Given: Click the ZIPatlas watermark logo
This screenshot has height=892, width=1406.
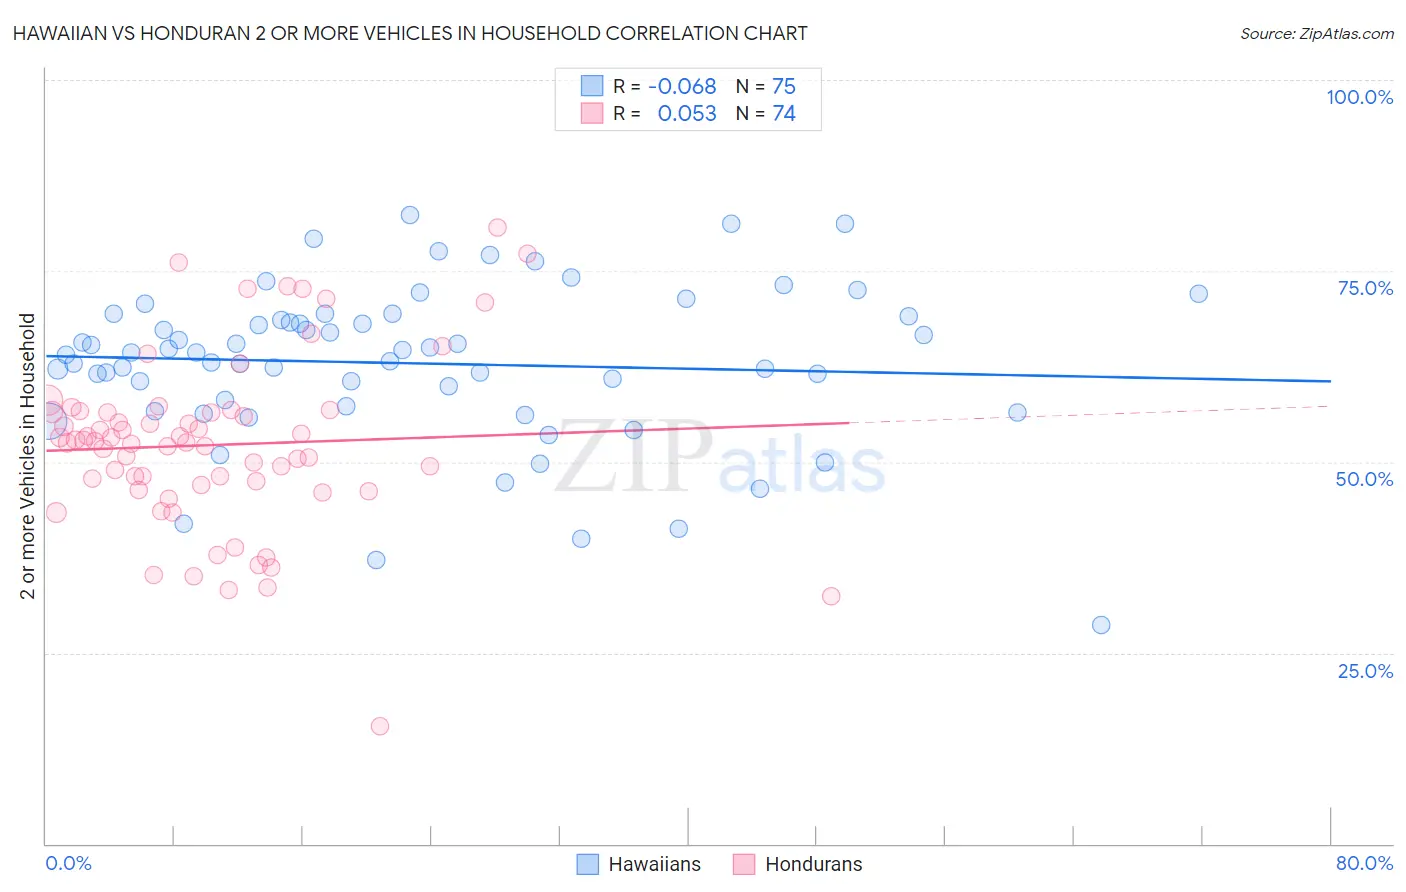Looking at the screenshot, I should [720, 458].
